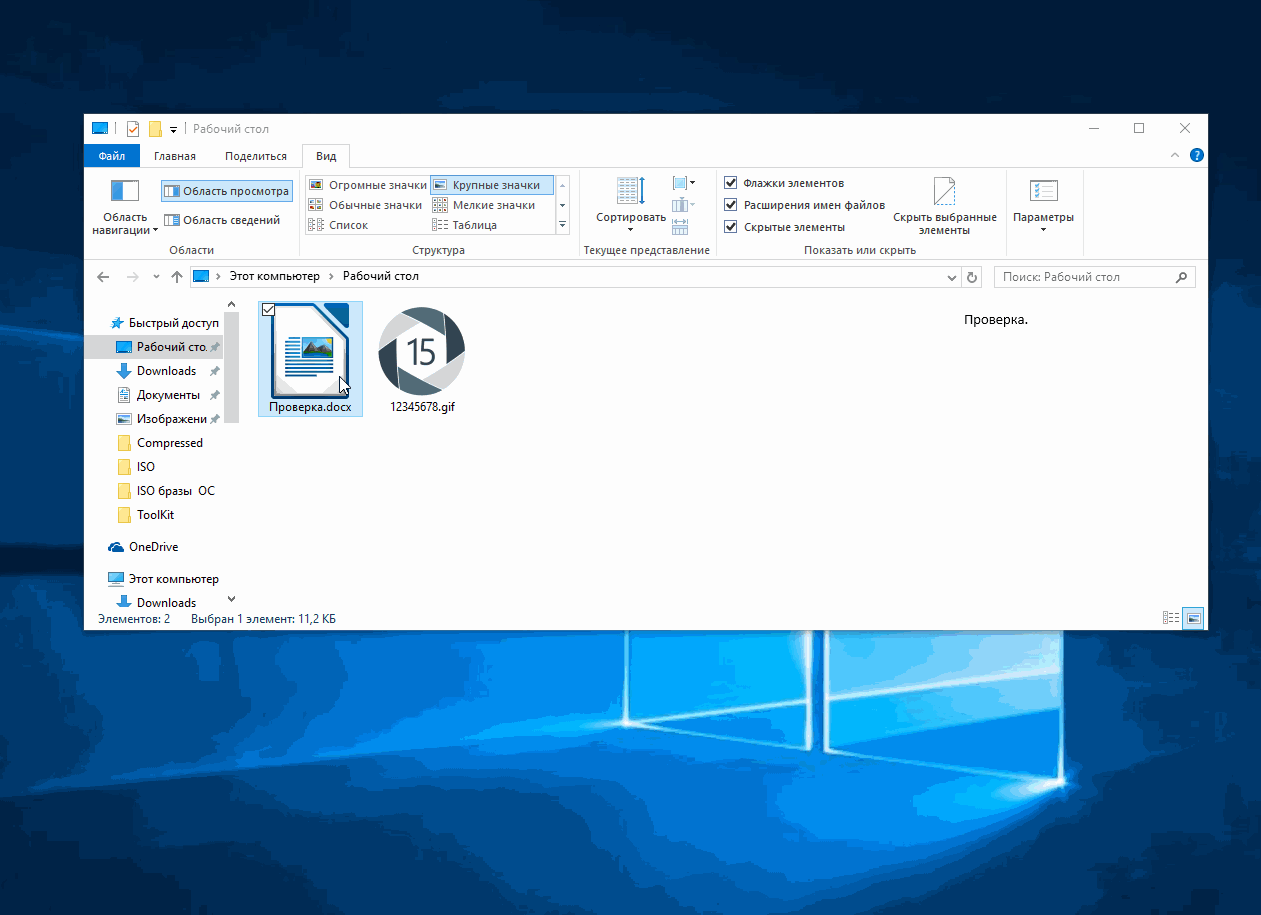Refresh the current folder

[973, 277]
